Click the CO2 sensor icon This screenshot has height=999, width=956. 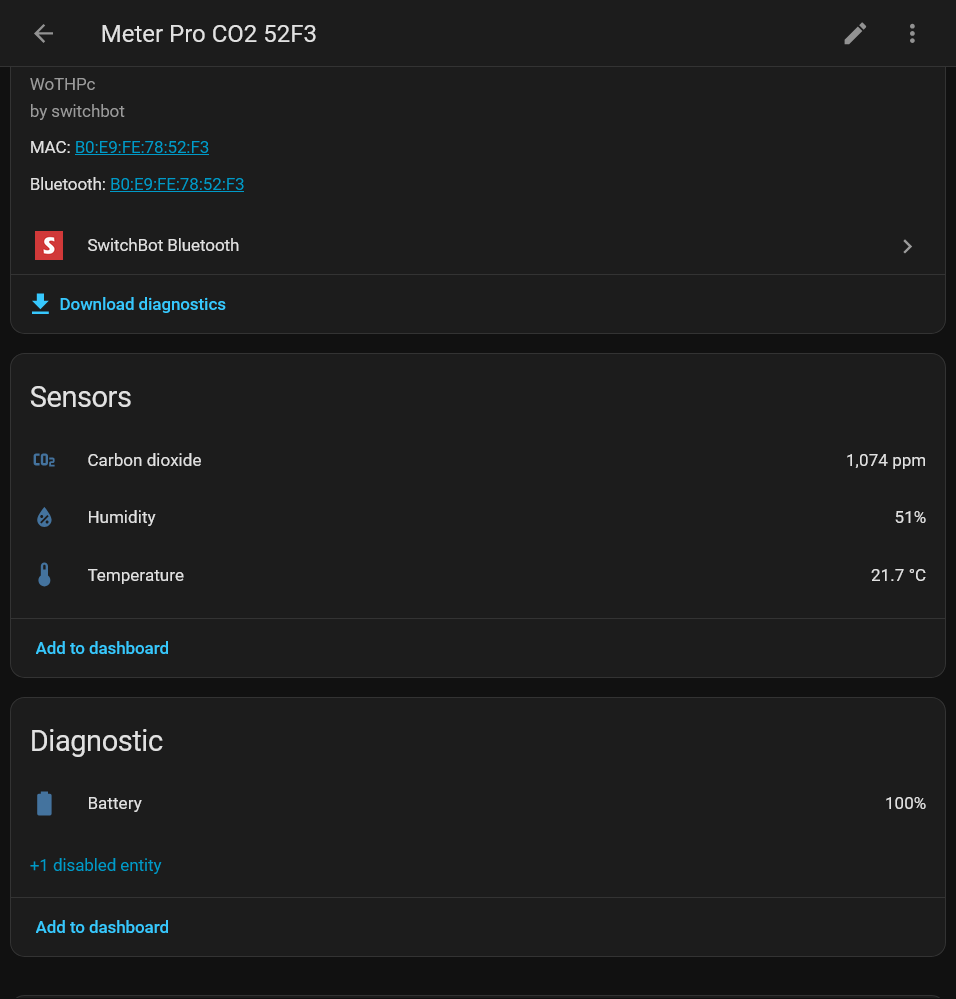point(44,461)
